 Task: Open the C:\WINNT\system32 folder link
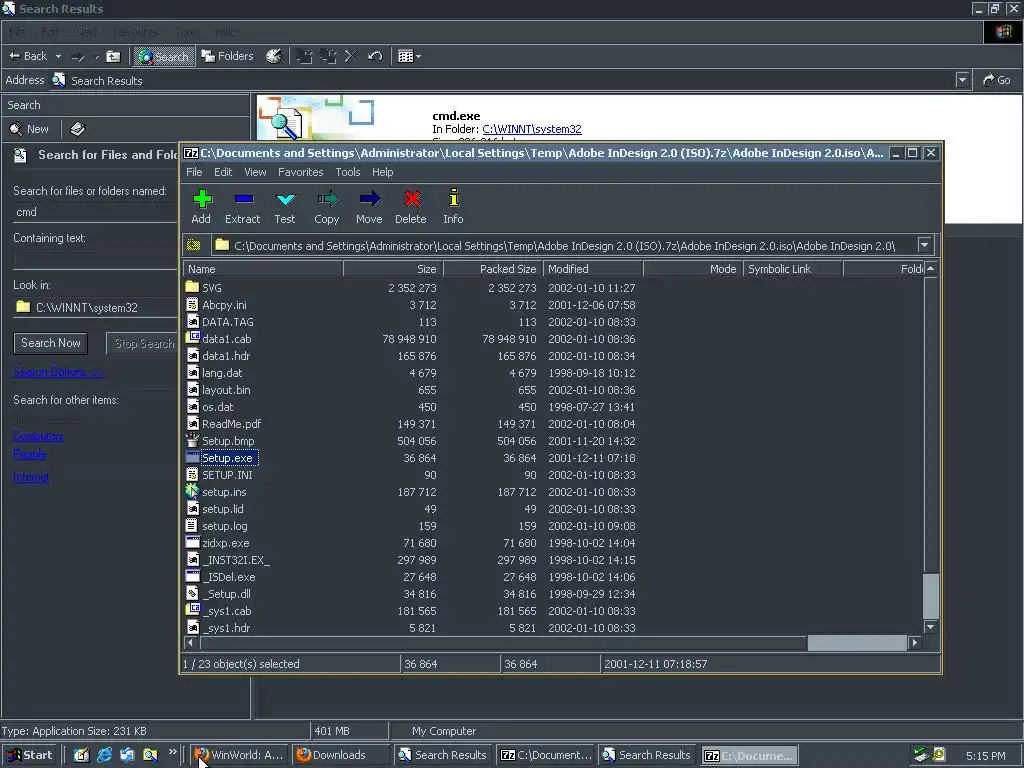(532, 129)
